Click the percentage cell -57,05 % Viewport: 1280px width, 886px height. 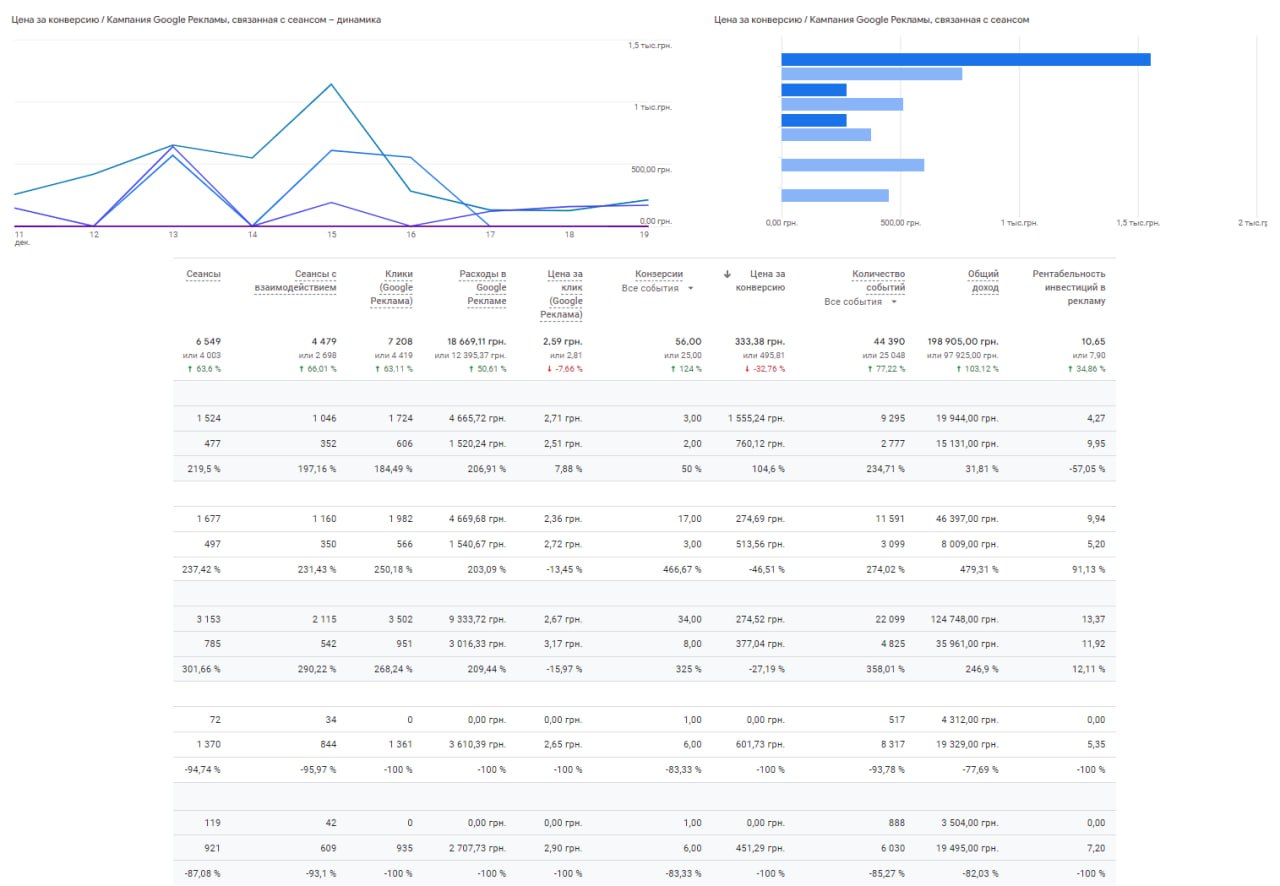tap(1086, 468)
